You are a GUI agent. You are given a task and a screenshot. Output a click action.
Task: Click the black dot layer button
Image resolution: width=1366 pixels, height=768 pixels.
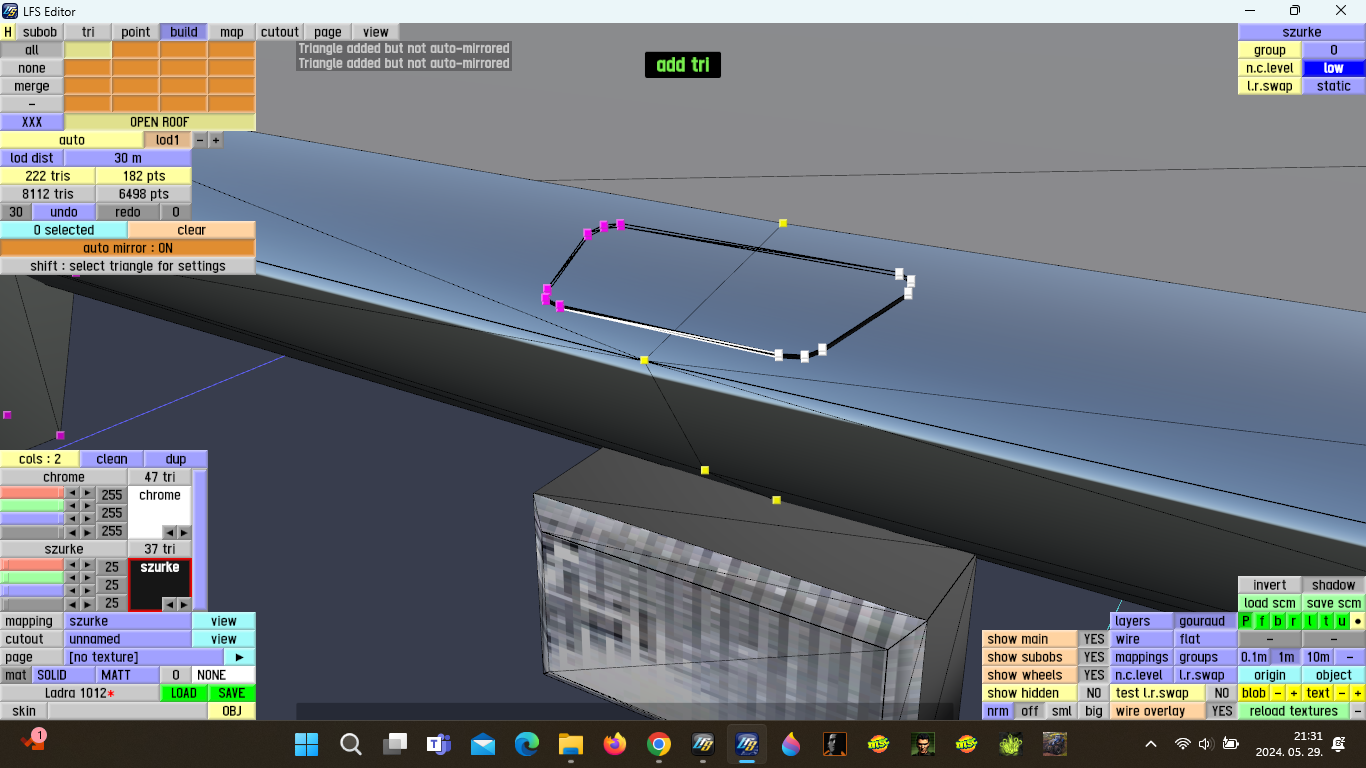(1358, 621)
